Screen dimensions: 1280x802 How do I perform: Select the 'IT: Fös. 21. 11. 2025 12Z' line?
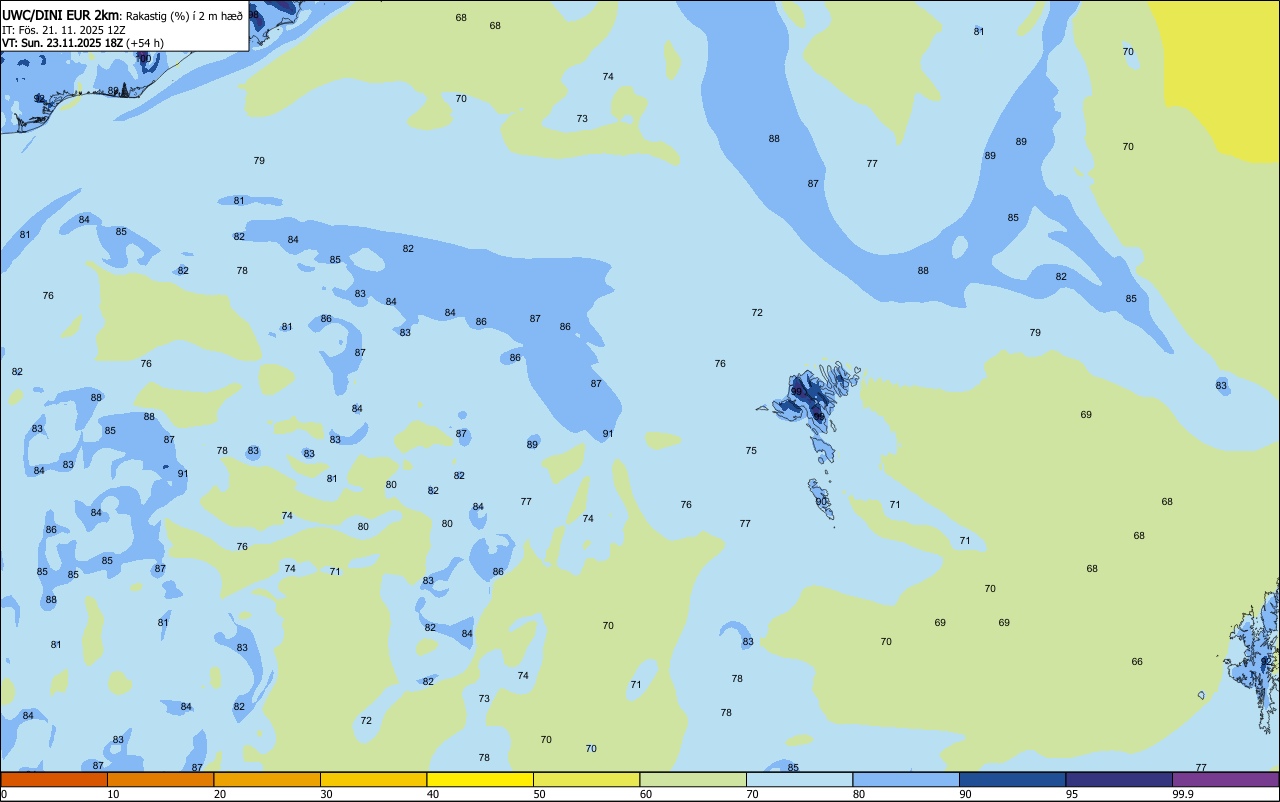tap(62, 29)
